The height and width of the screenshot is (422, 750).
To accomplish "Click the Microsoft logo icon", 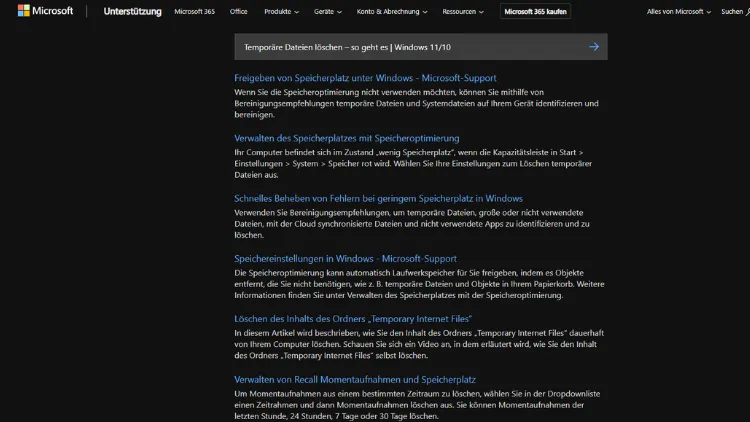I will [23, 11].
